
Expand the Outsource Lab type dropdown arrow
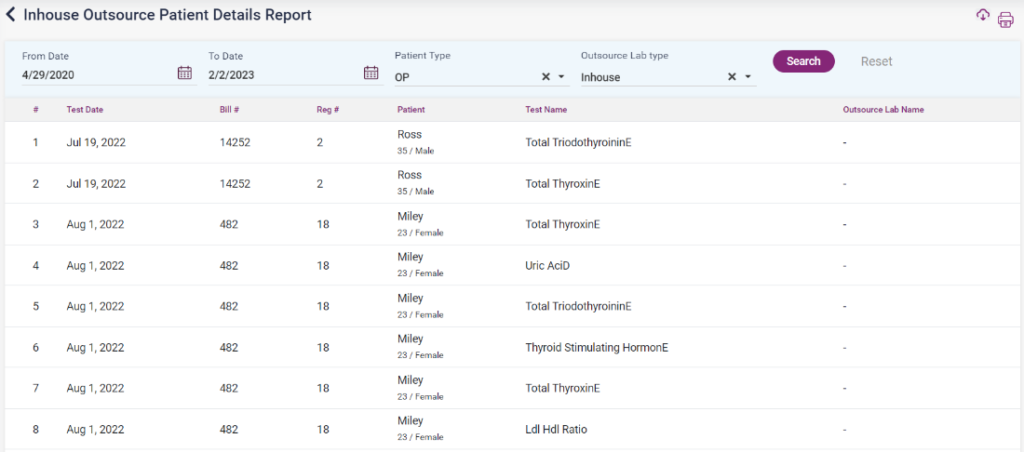(747, 77)
